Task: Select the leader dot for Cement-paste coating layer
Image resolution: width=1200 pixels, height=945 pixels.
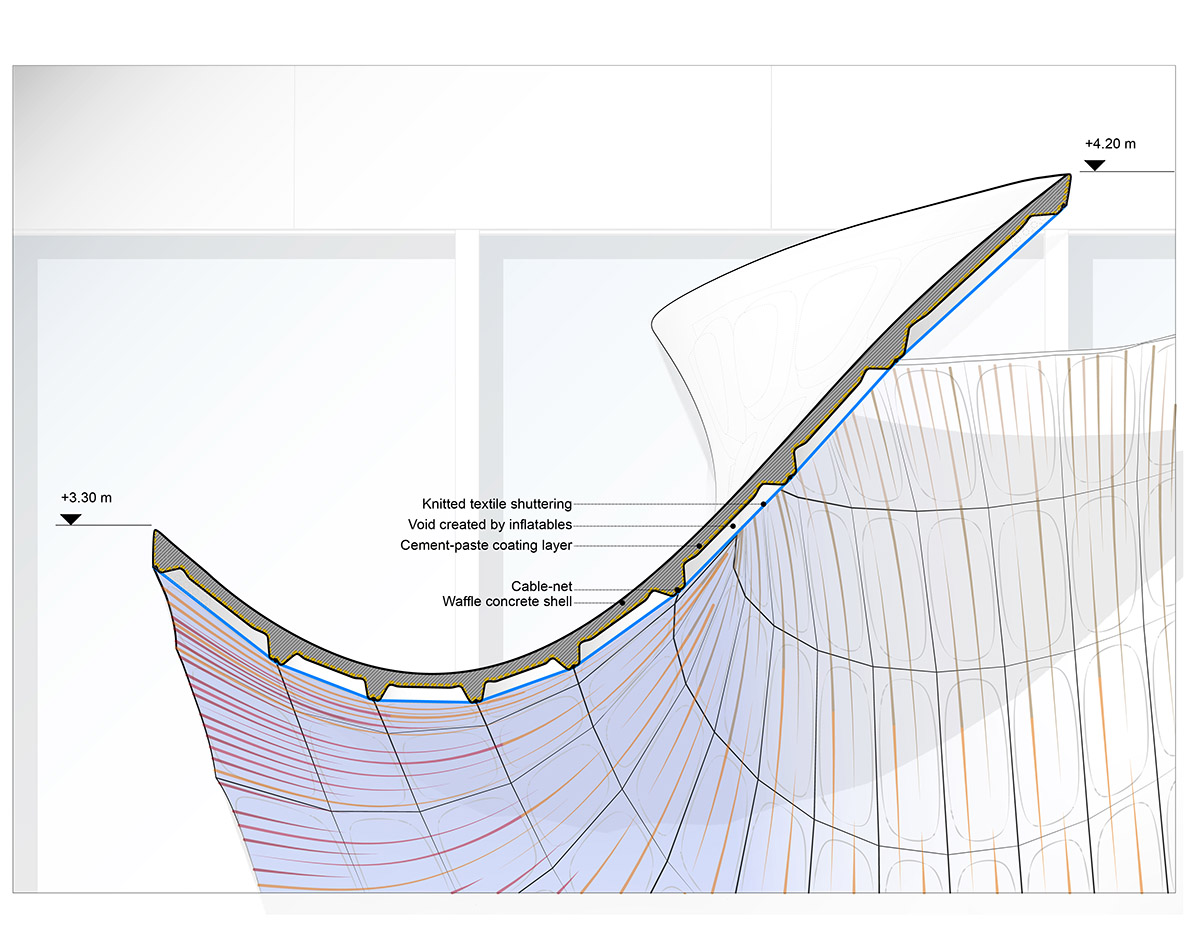Action: click(x=698, y=545)
